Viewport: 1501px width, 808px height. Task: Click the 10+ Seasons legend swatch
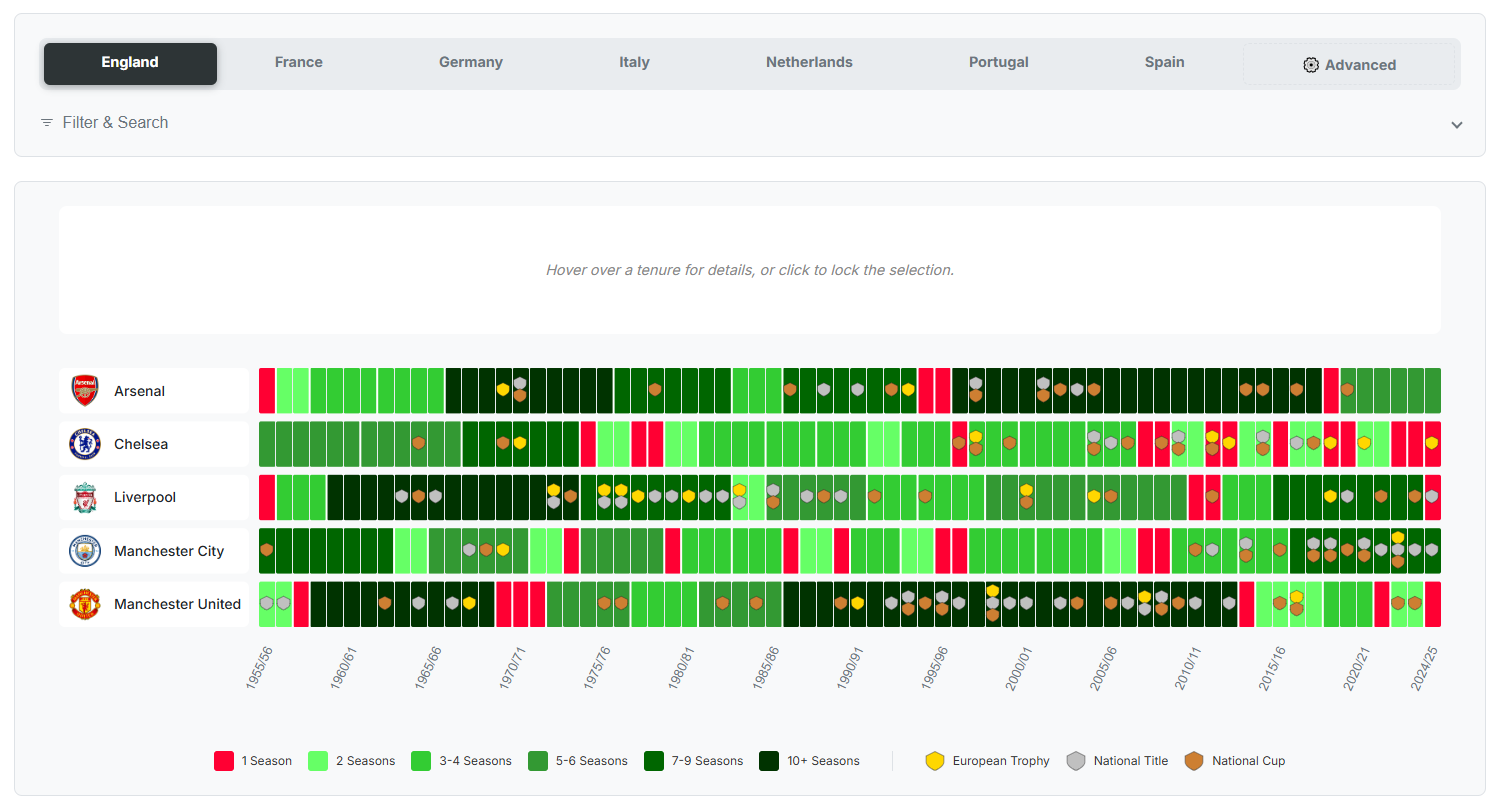(770, 761)
